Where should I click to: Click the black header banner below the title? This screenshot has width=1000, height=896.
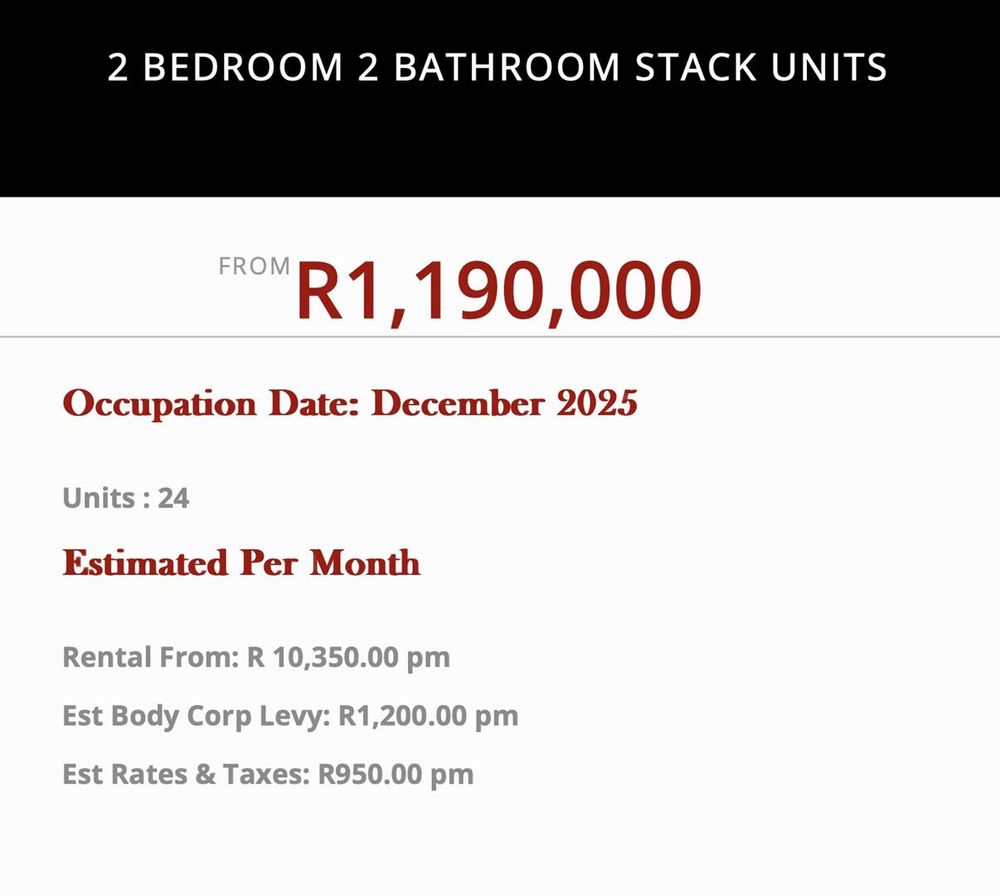[500, 150]
